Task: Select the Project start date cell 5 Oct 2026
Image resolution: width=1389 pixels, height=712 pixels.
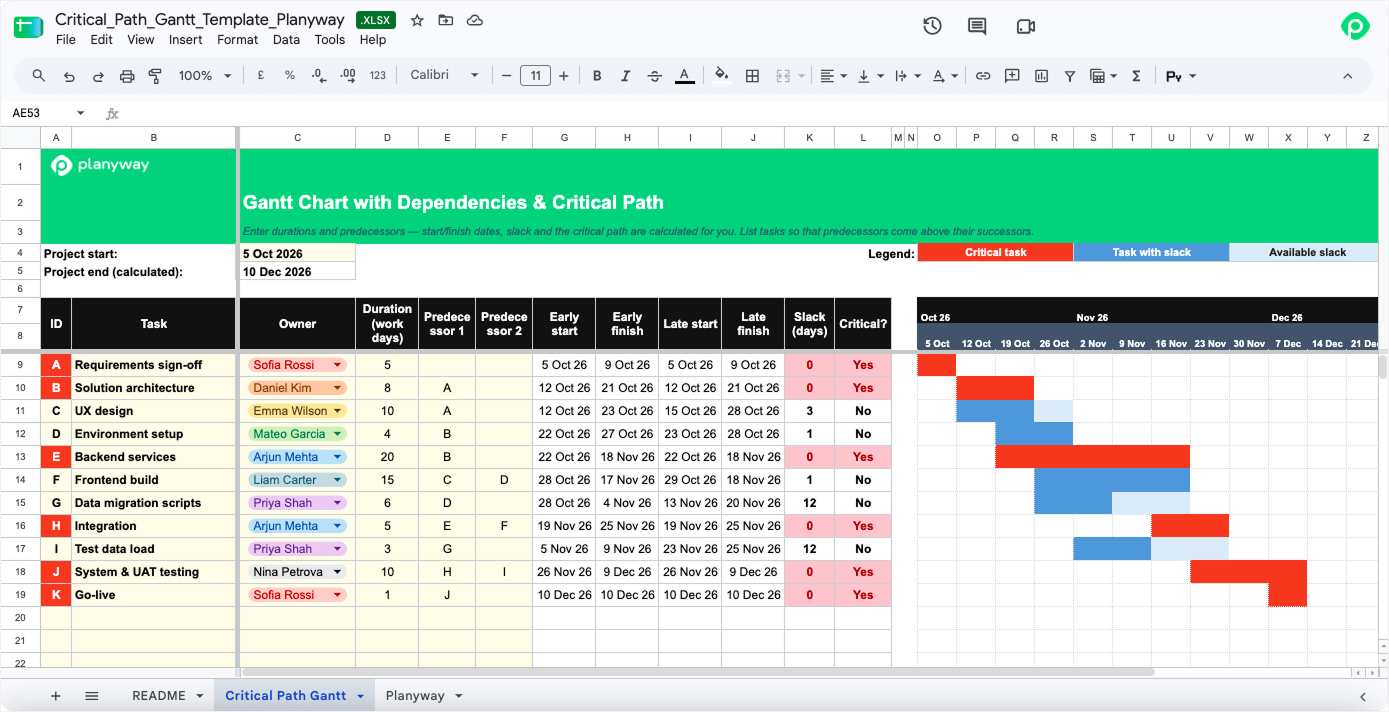Action: (x=297, y=254)
